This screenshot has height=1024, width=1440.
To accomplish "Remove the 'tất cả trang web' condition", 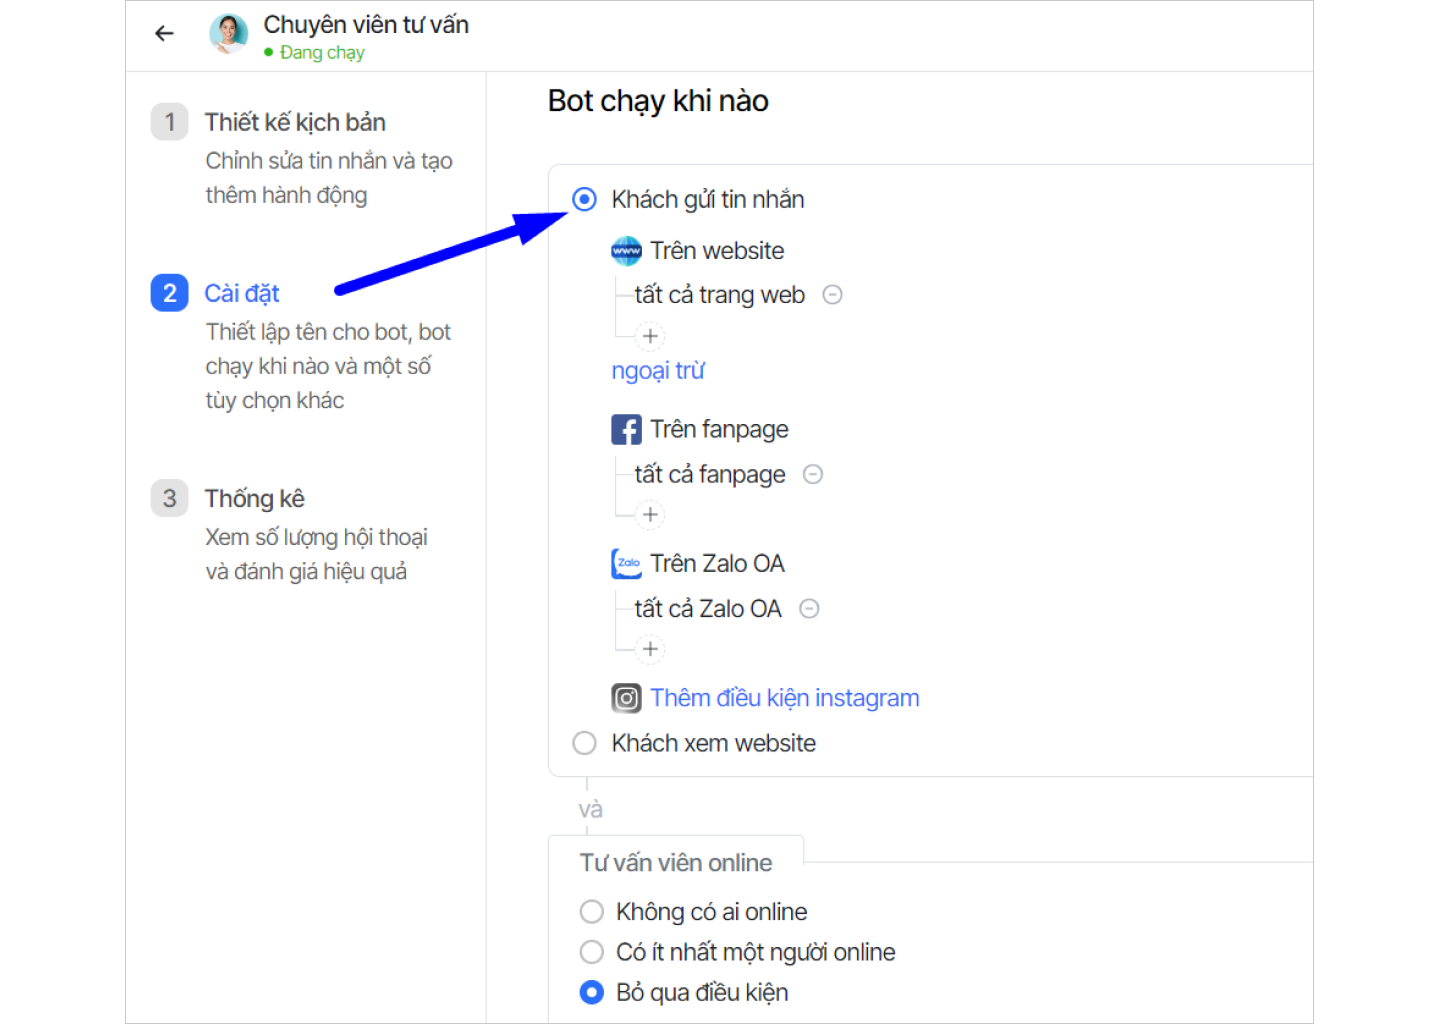I will (832, 295).
